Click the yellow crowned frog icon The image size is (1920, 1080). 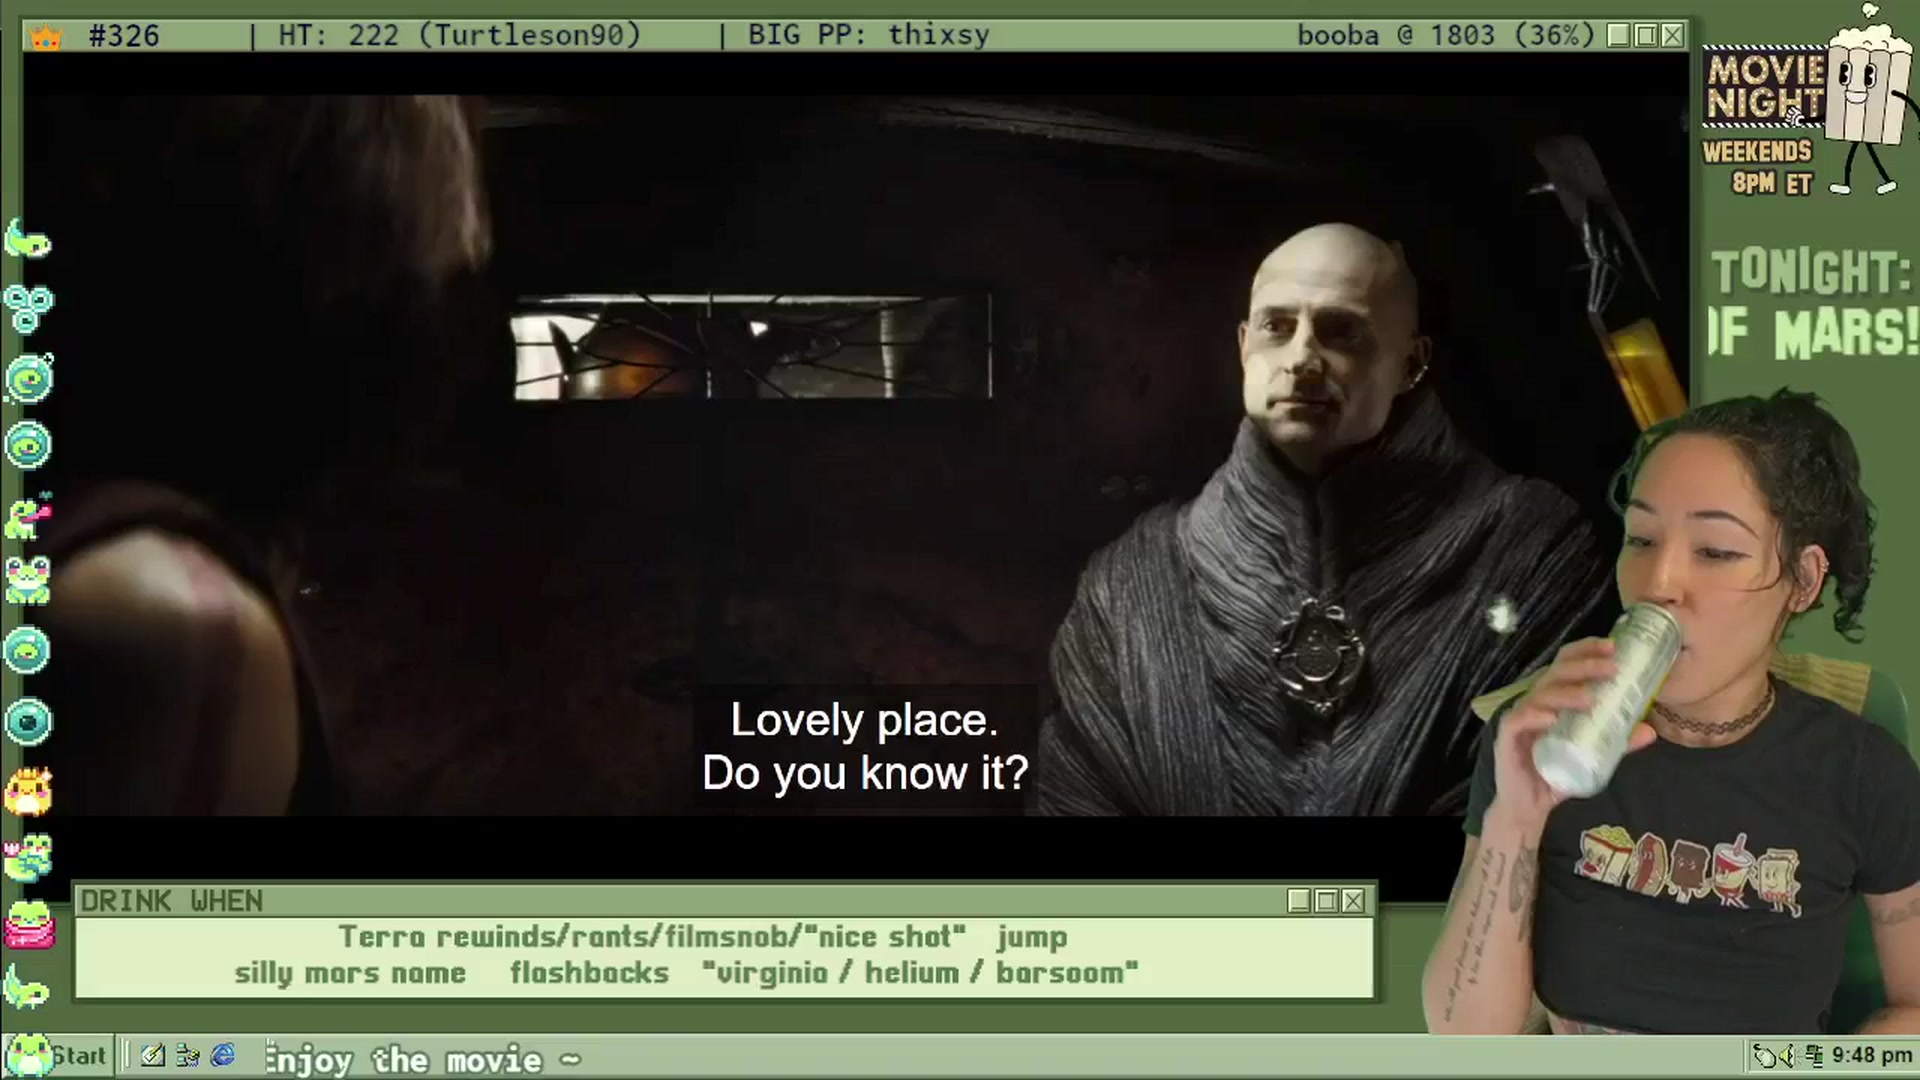28,790
